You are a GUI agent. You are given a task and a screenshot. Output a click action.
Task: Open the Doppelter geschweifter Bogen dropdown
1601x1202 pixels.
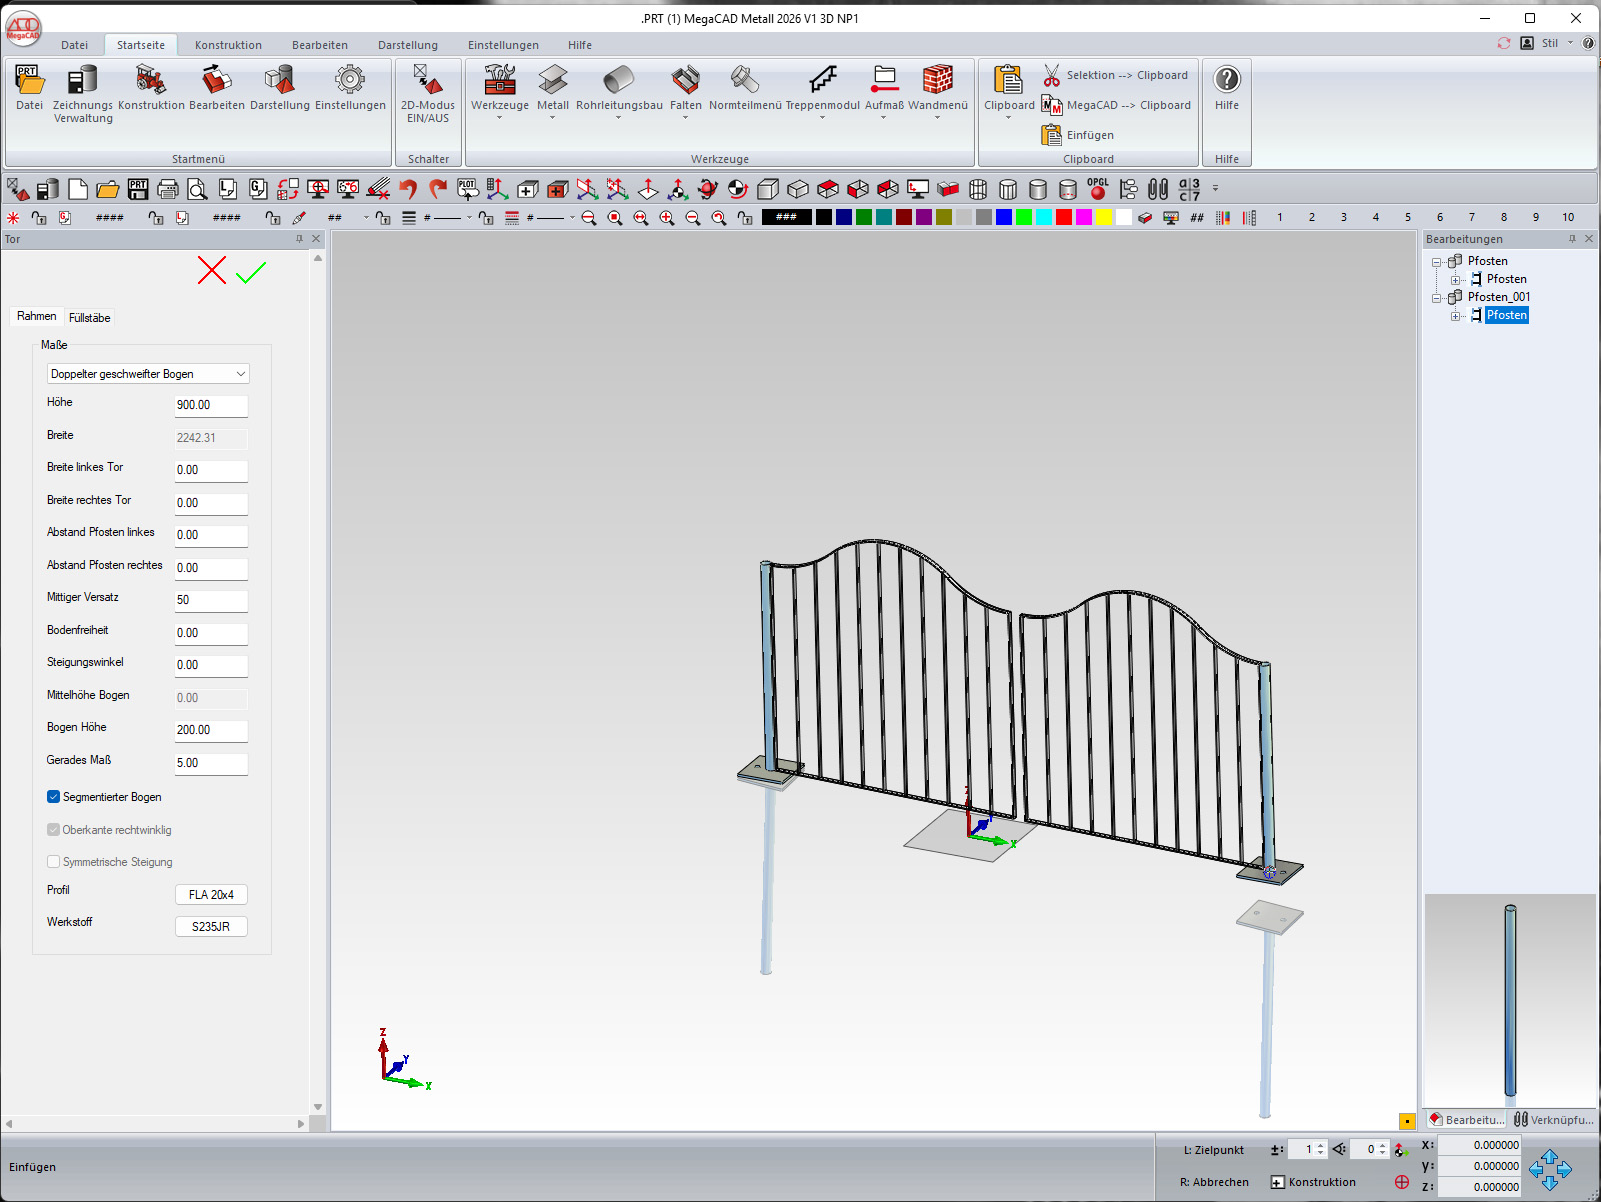tap(148, 374)
